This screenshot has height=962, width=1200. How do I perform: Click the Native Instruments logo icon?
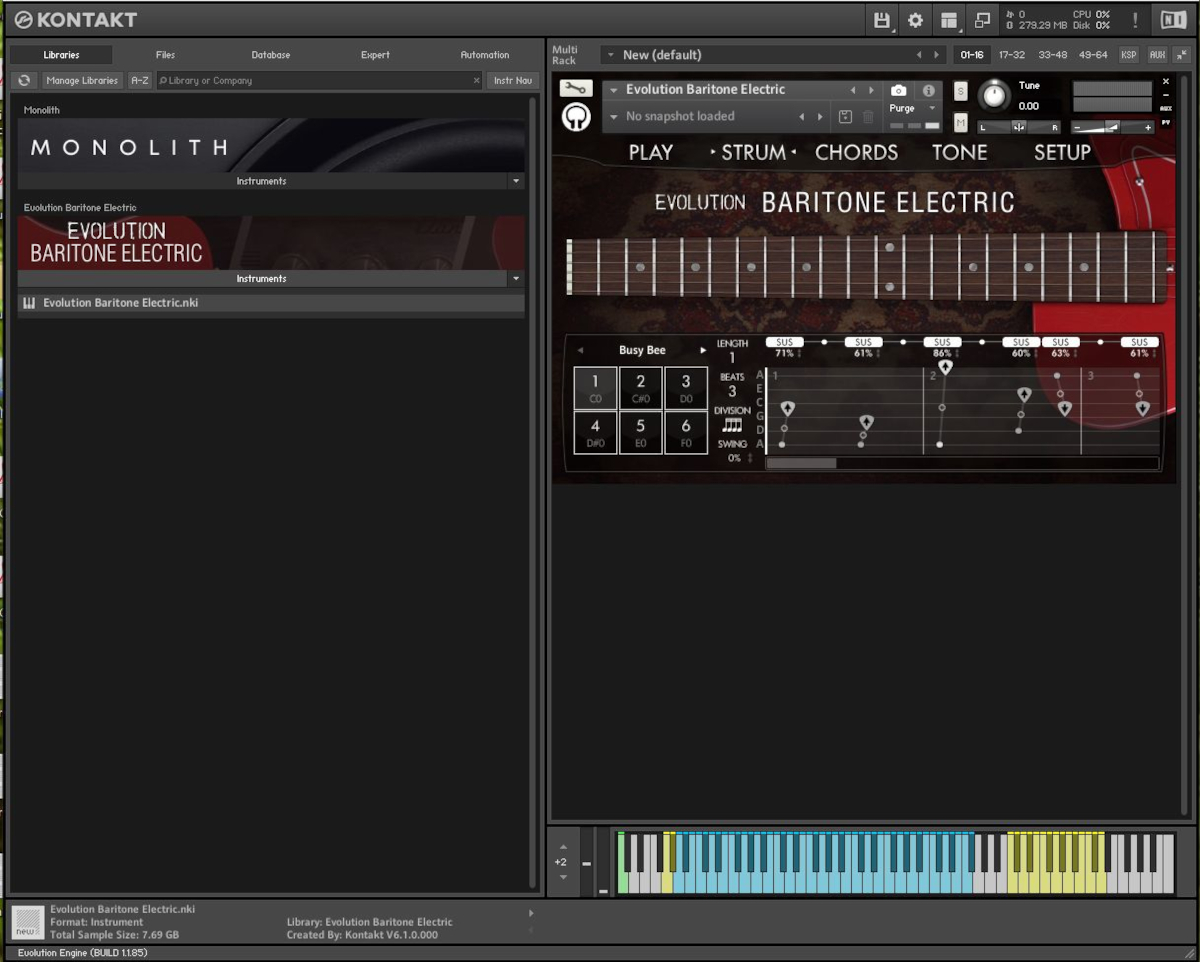click(x=1172, y=20)
